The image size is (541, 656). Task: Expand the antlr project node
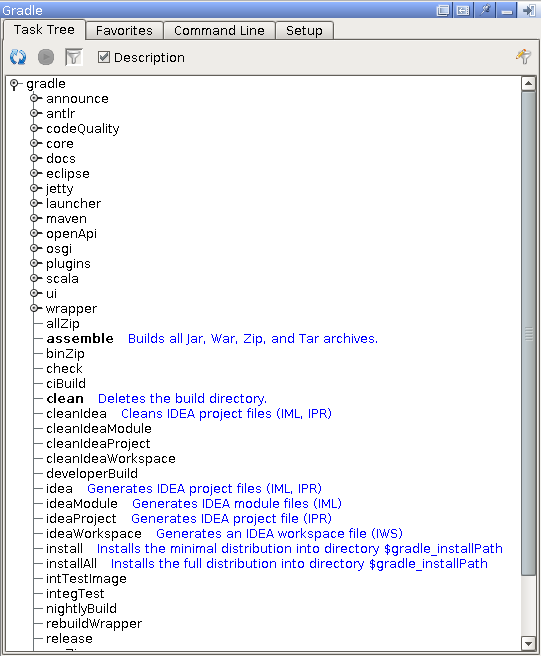point(34,113)
